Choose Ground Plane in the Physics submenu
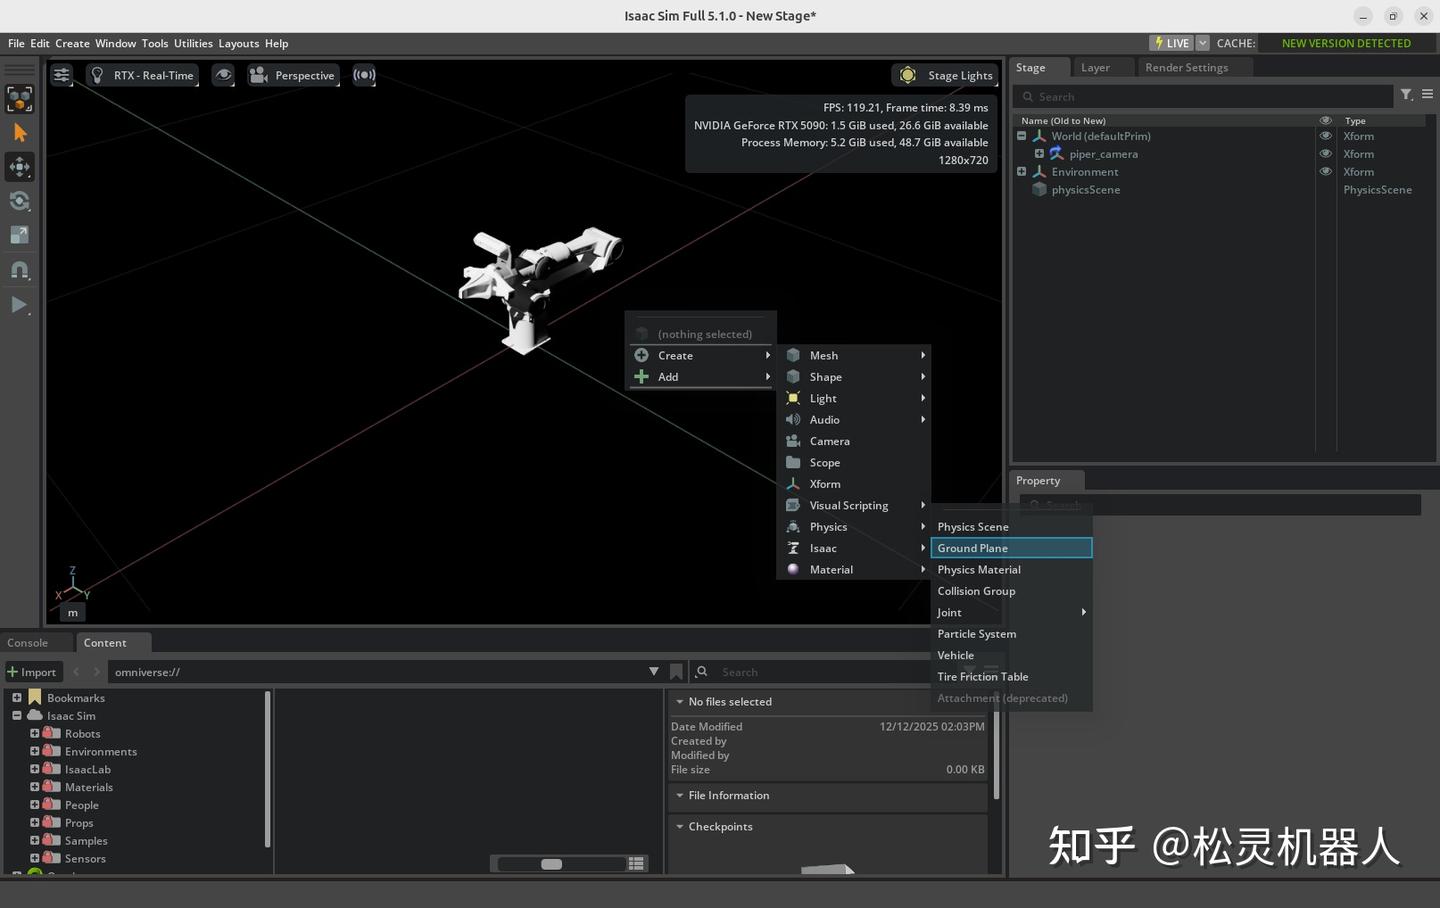1440x908 pixels. point(1011,548)
